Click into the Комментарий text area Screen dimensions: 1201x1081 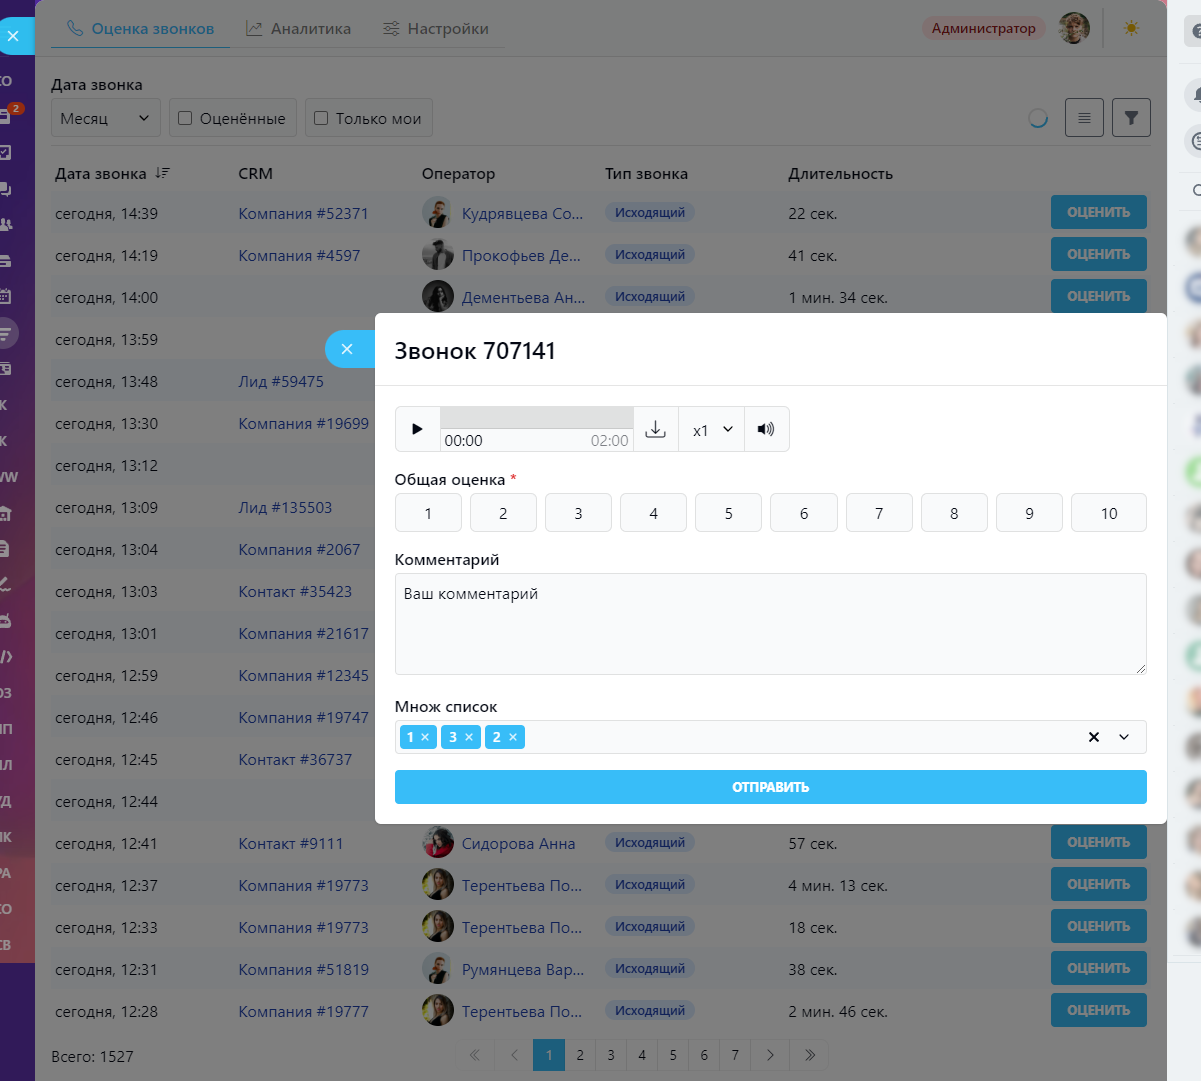(x=770, y=624)
